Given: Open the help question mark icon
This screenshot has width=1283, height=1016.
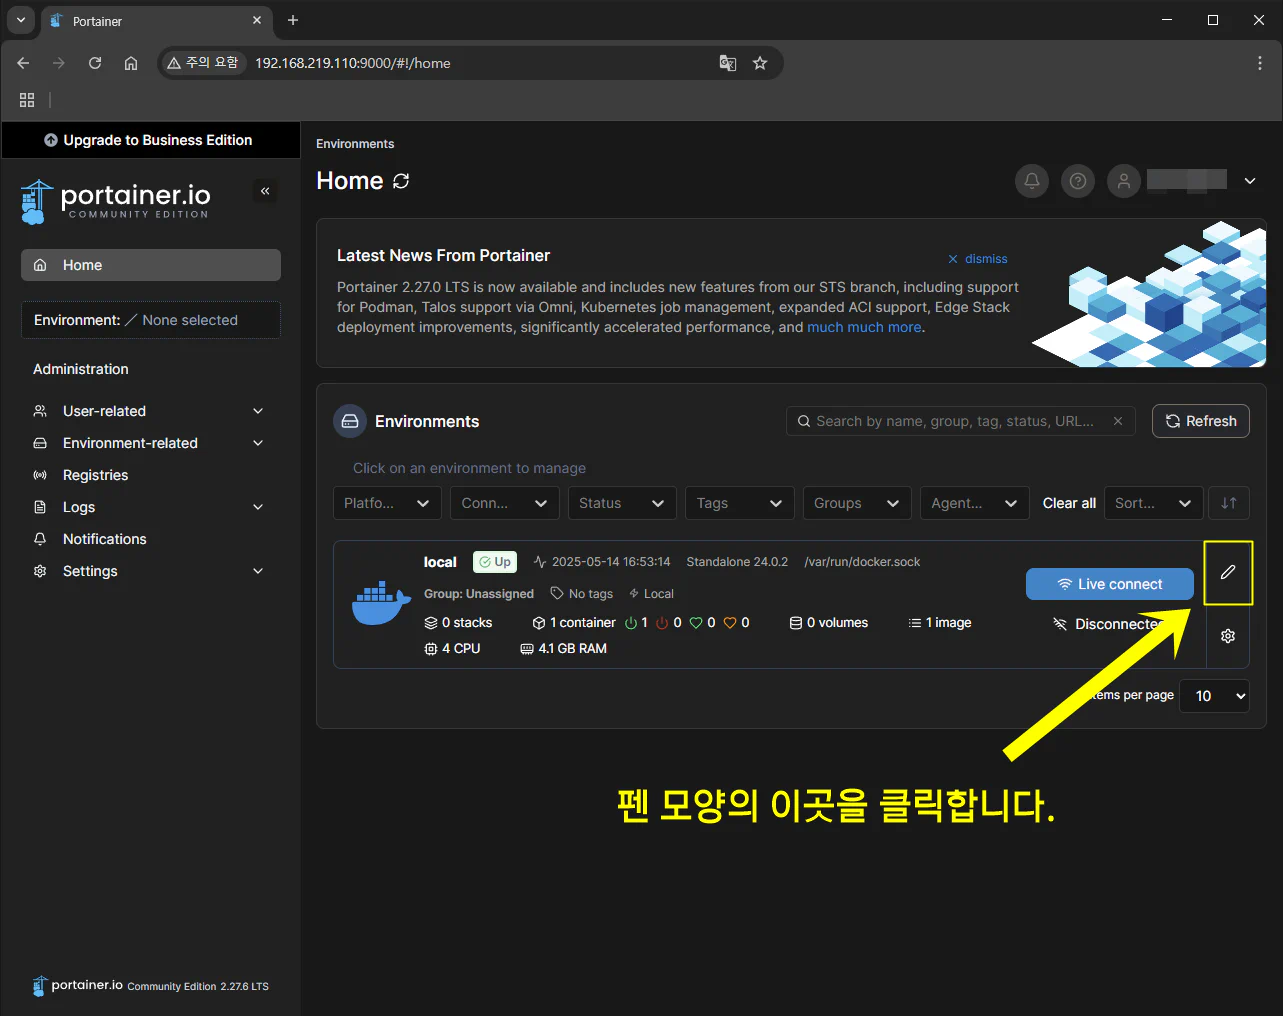Looking at the screenshot, I should [1078, 181].
